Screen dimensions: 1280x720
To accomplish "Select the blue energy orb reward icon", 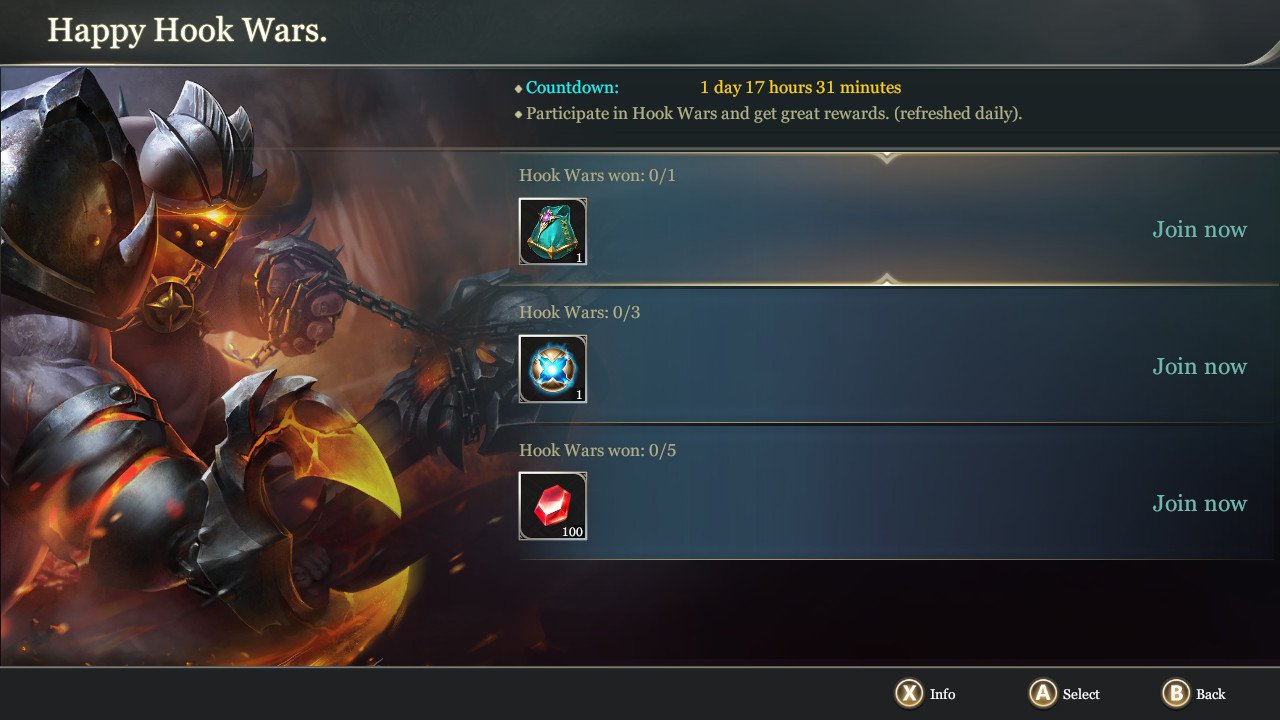I will 552,368.
